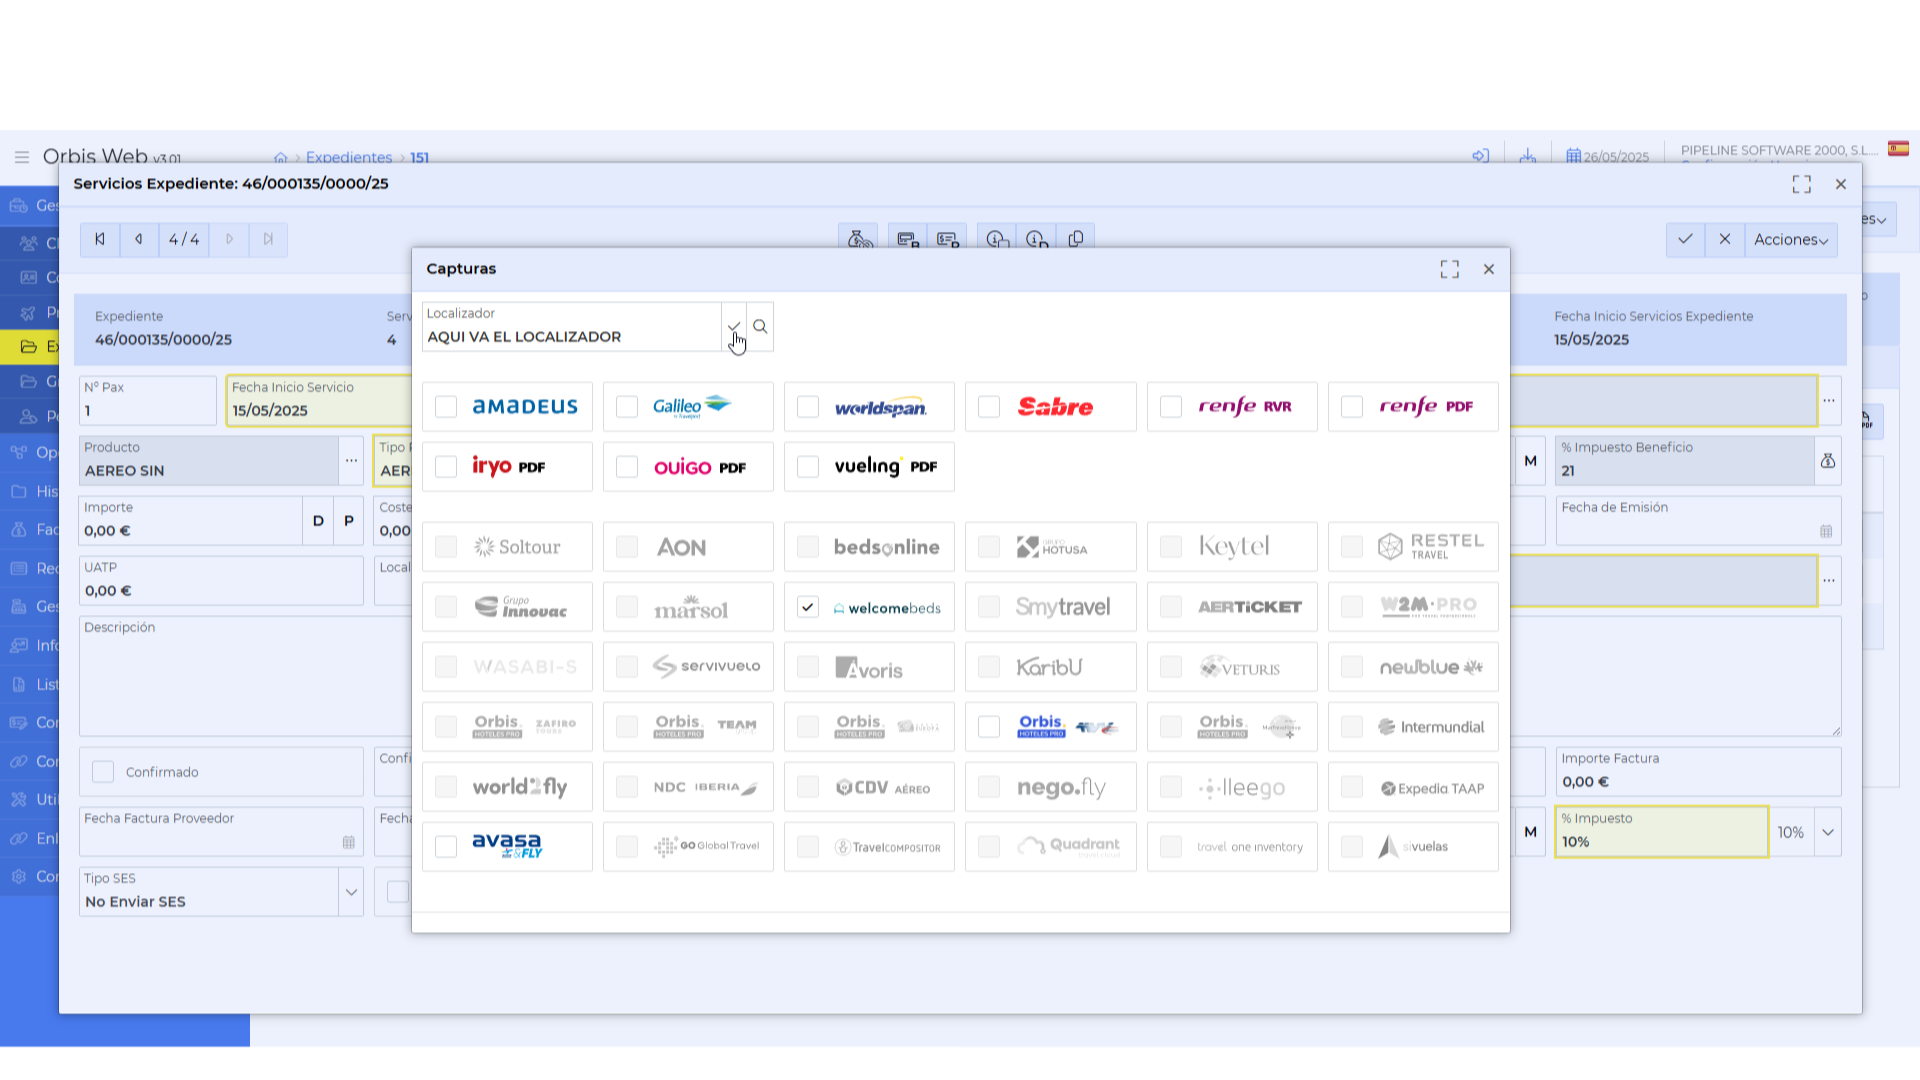Click the binoculars toolbar icon
The width and height of the screenshot is (1920, 1080).
859,240
